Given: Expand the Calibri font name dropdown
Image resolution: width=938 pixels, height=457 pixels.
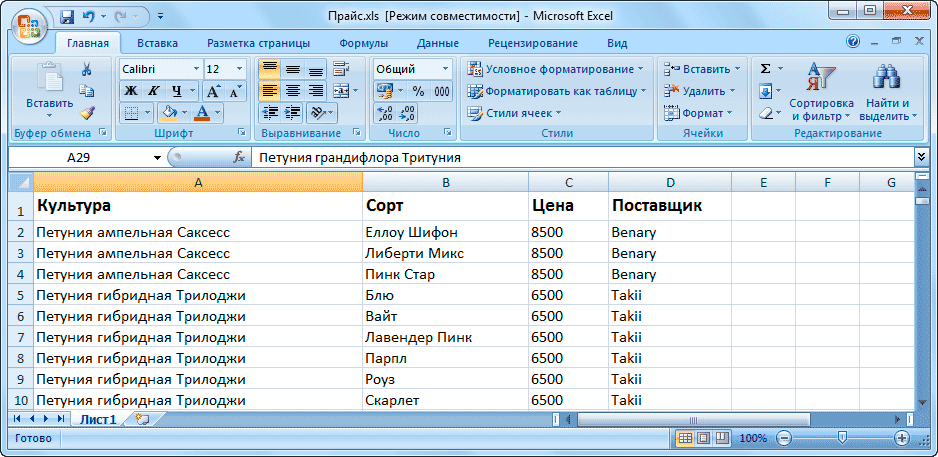Looking at the screenshot, I should coord(194,69).
